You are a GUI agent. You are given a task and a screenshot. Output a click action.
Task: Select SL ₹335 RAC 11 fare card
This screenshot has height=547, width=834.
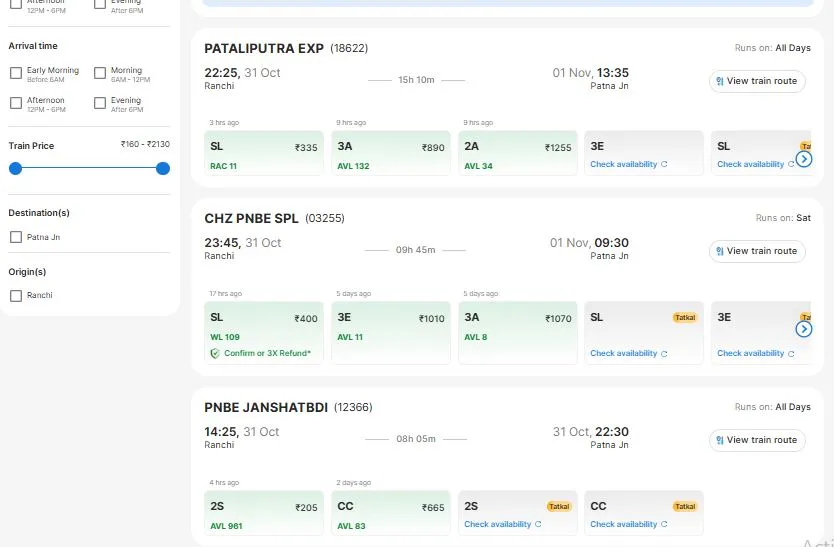click(x=264, y=153)
